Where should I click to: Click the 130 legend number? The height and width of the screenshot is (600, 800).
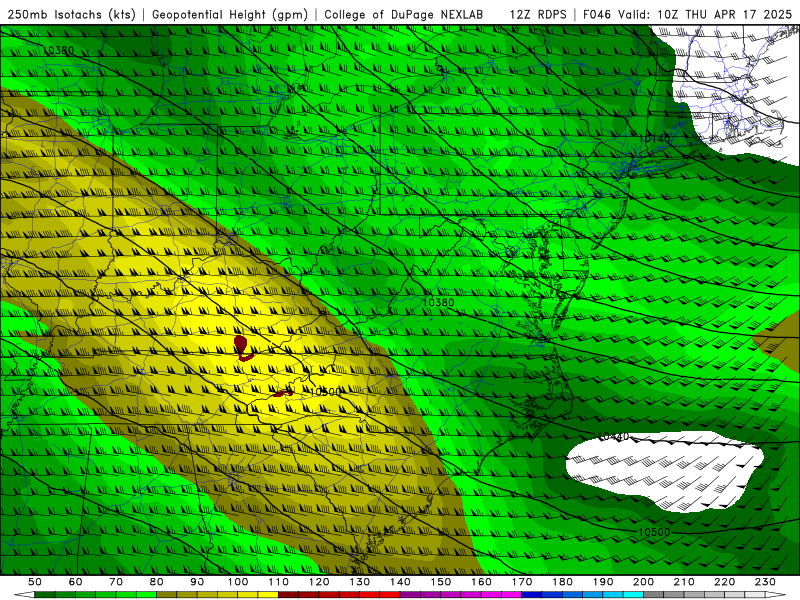click(x=360, y=582)
